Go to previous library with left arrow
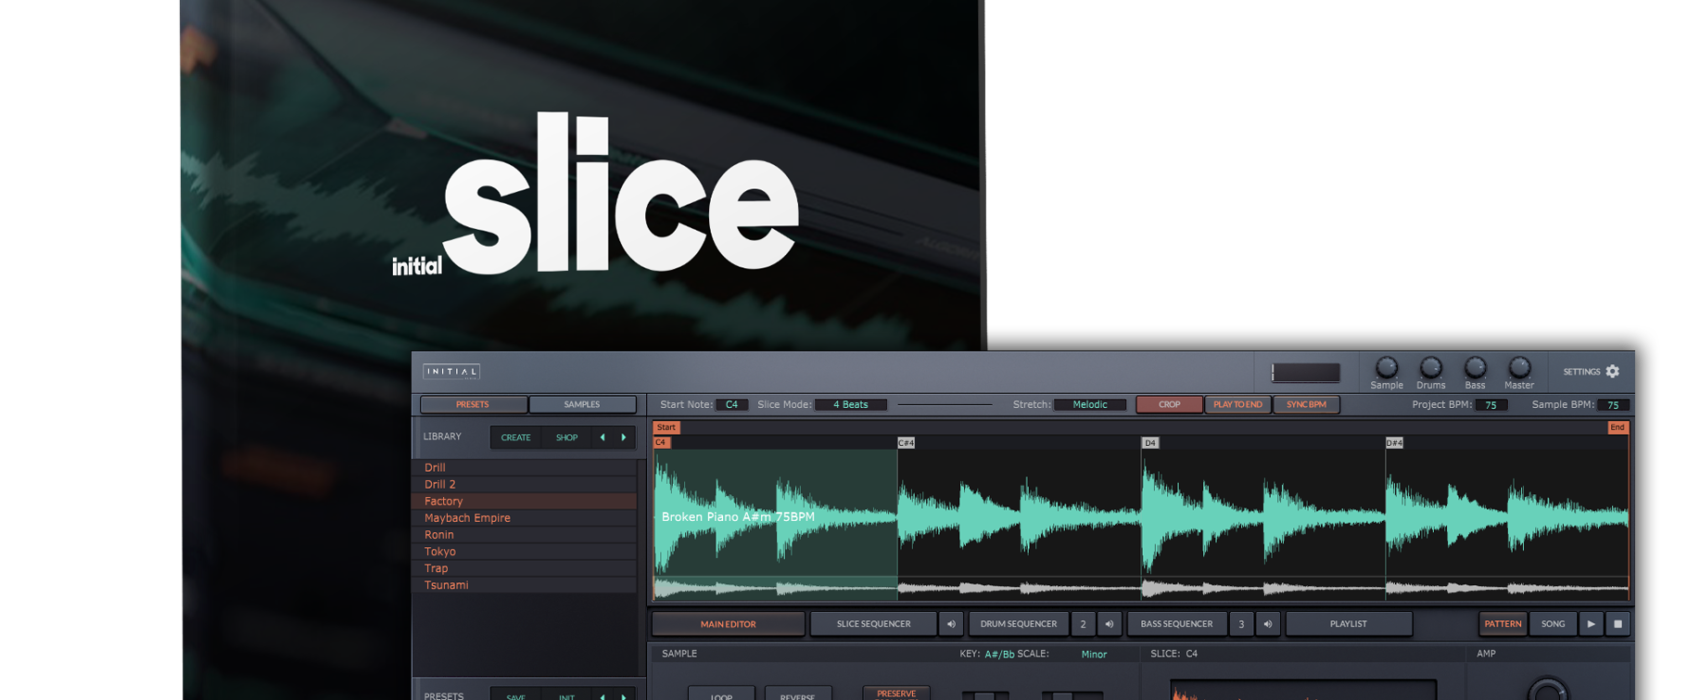1700x700 pixels. click(x=602, y=437)
